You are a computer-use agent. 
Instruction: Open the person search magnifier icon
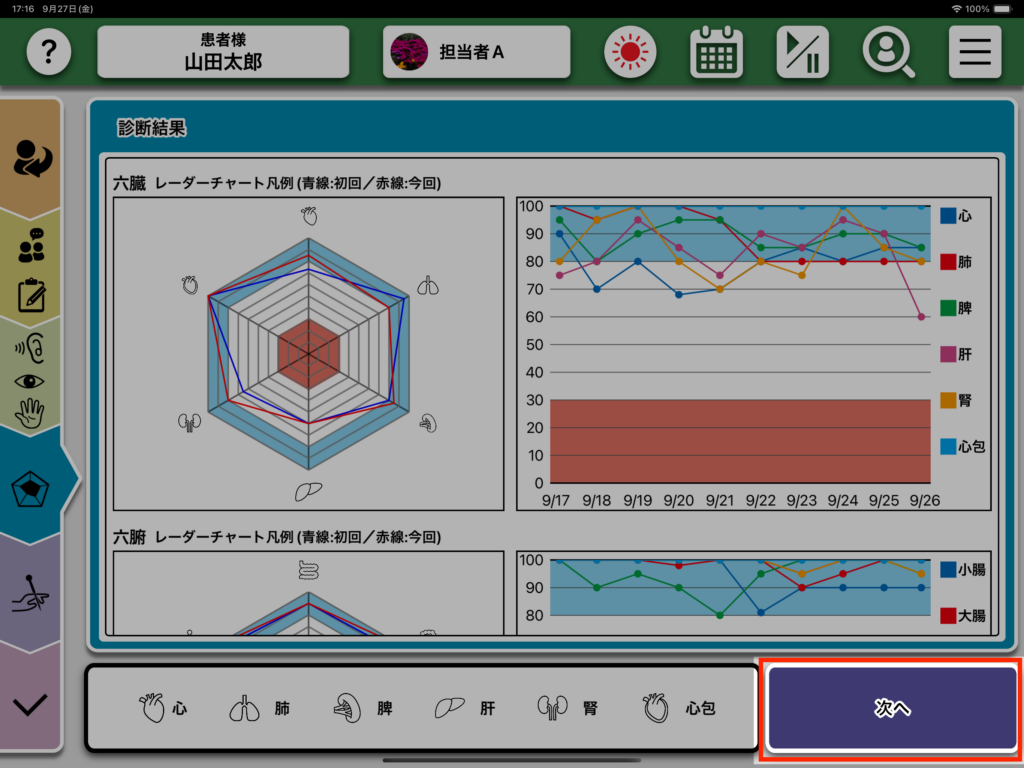click(888, 52)
